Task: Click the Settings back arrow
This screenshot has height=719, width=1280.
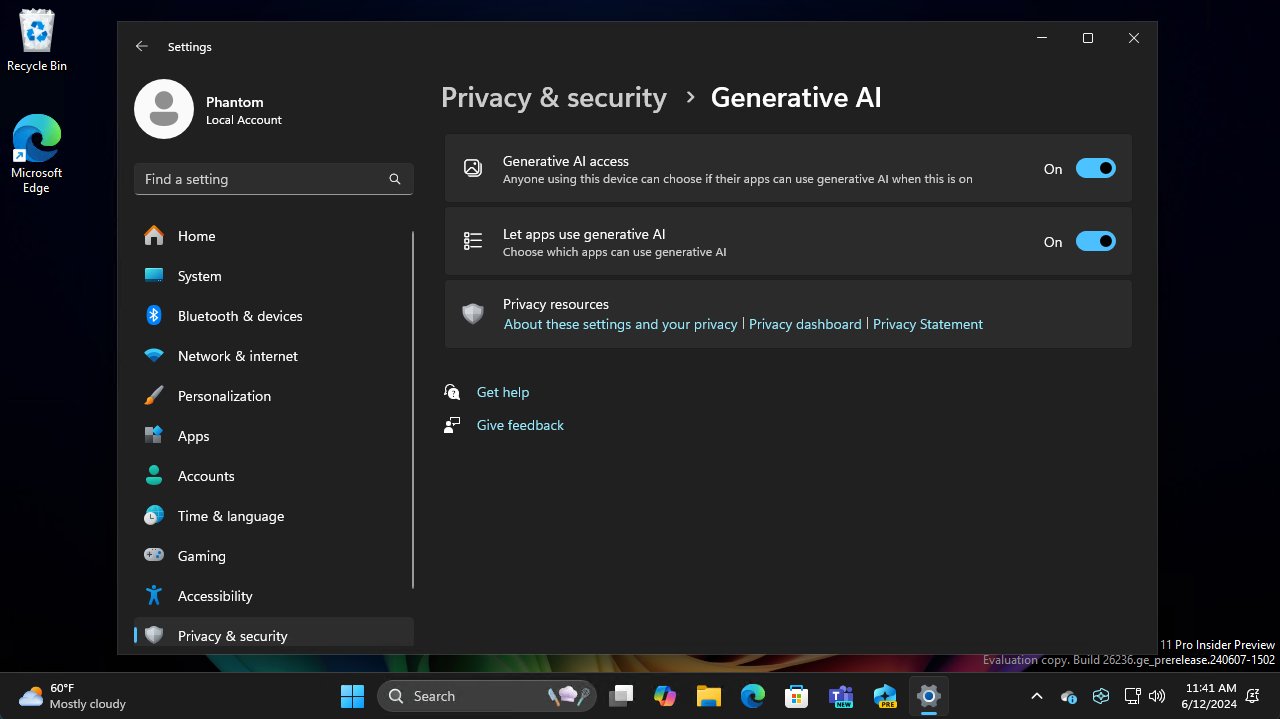Action: pos(142,47)
